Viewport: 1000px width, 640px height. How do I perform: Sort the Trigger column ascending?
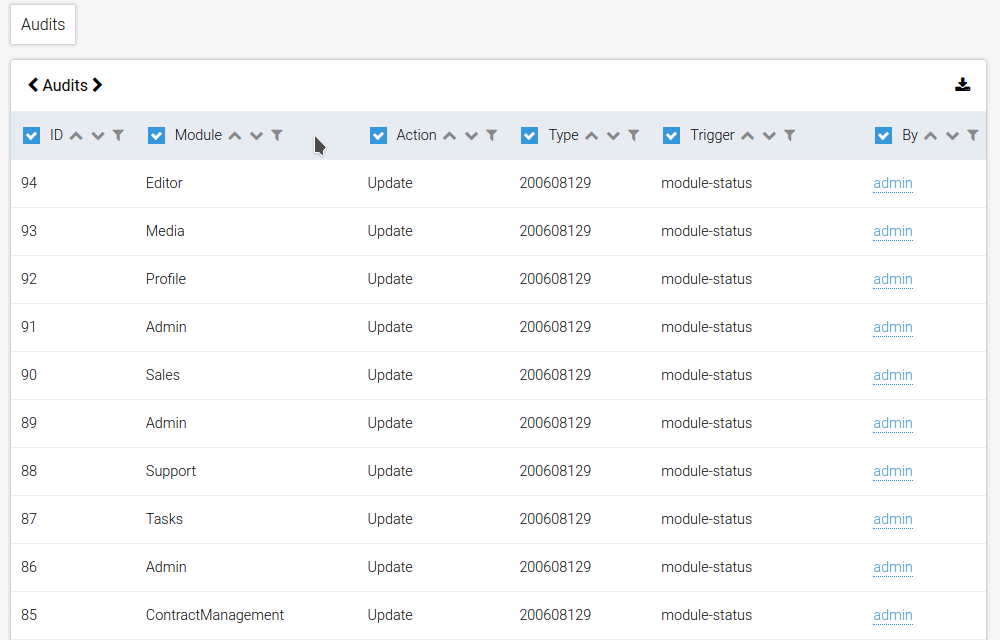coord(748,135)
